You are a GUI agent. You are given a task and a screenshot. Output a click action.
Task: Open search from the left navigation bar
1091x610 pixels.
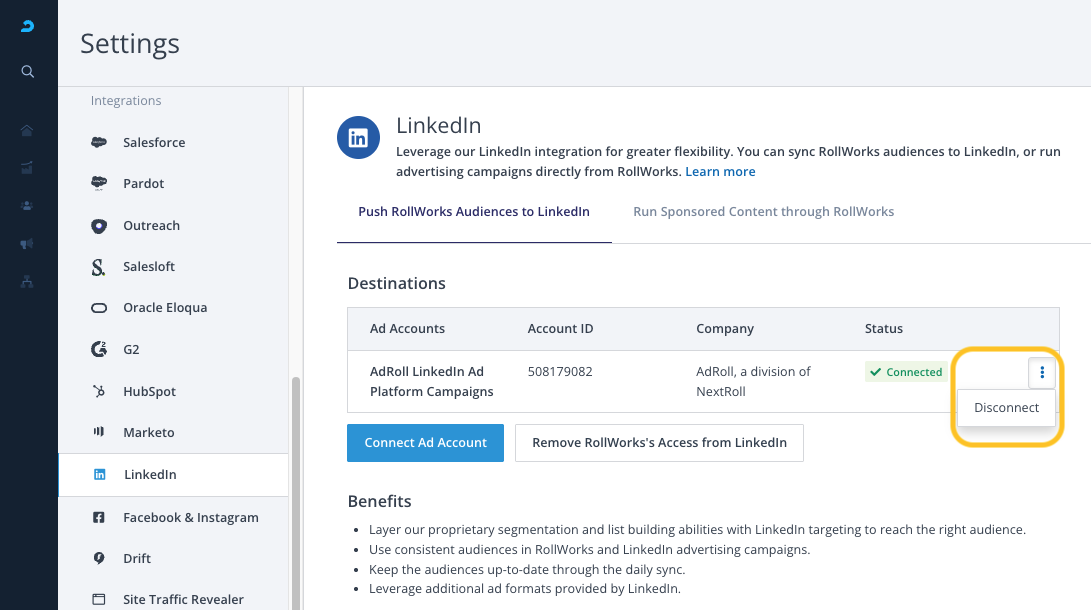click(28, 71)
